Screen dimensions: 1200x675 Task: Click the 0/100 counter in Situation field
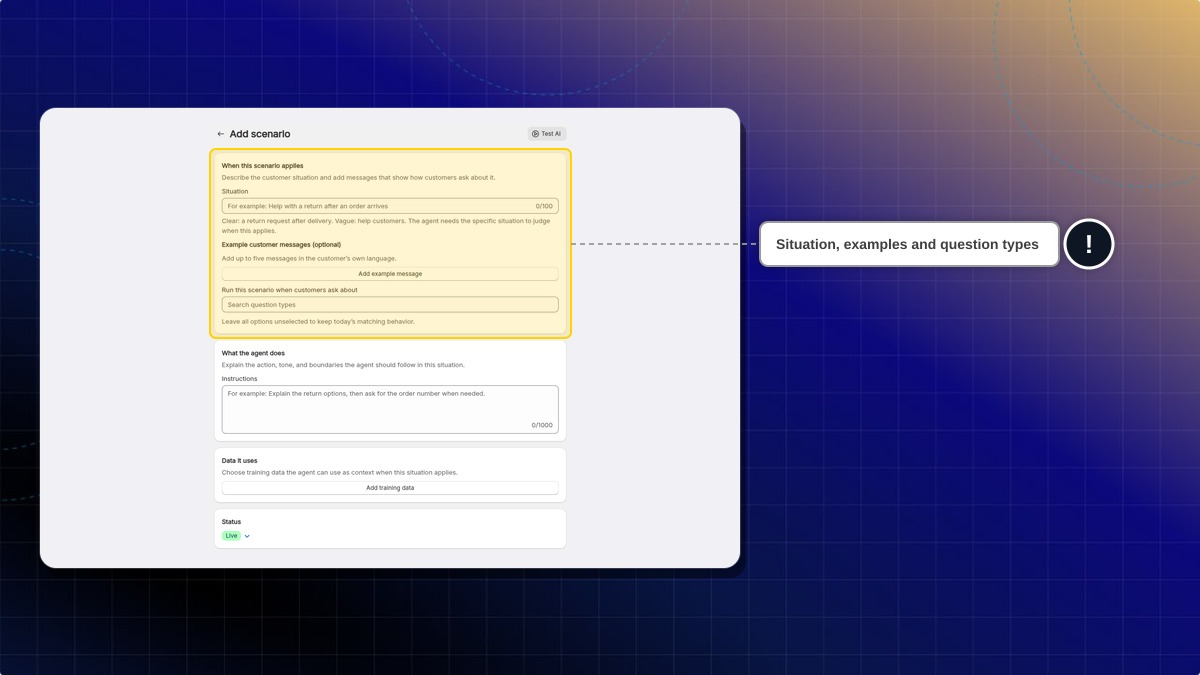544,206
